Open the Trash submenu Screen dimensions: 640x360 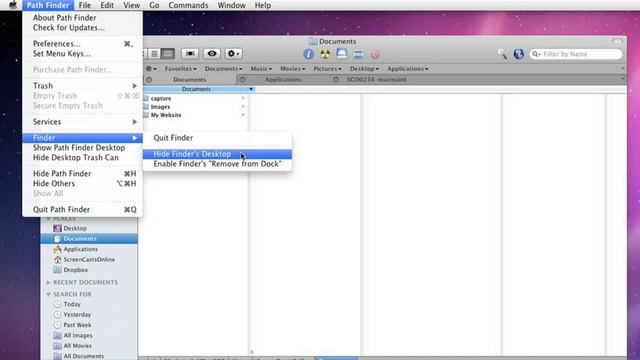tap(82, 86)
